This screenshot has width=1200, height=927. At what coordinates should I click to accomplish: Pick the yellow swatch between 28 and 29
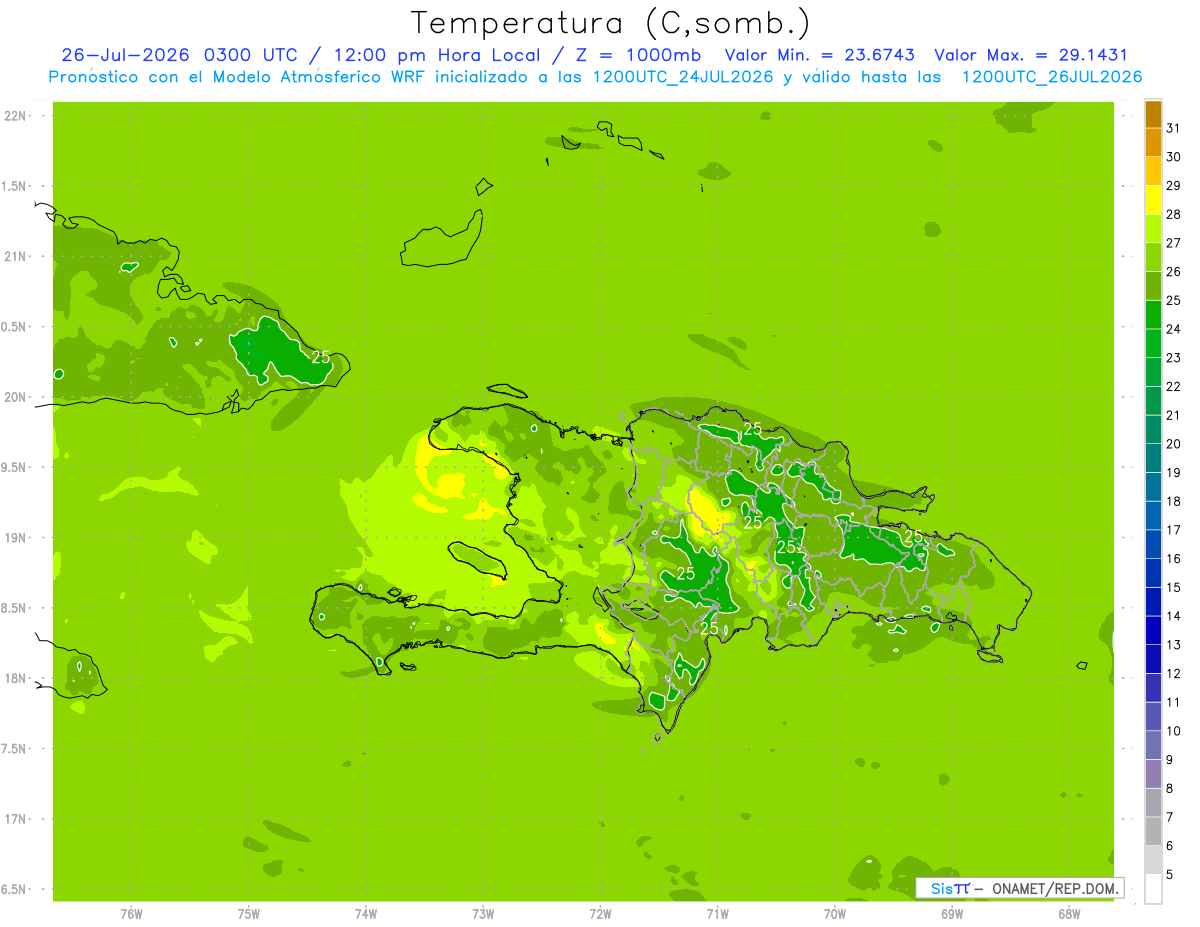pos(1153,200)
